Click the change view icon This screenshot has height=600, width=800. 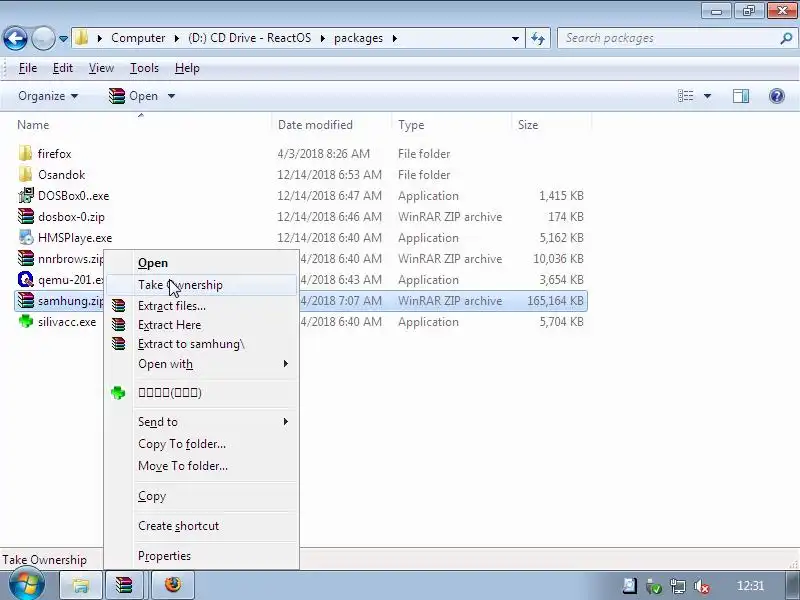685,96
